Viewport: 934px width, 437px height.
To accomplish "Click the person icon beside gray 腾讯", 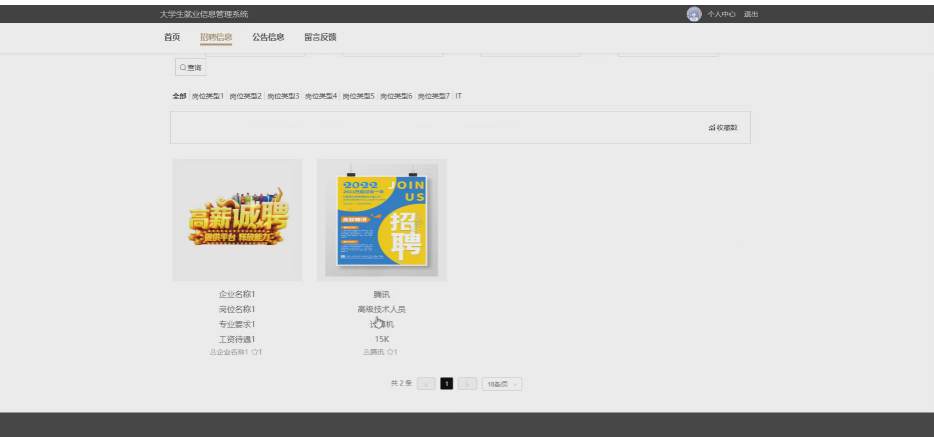I will tap(366, 352).
